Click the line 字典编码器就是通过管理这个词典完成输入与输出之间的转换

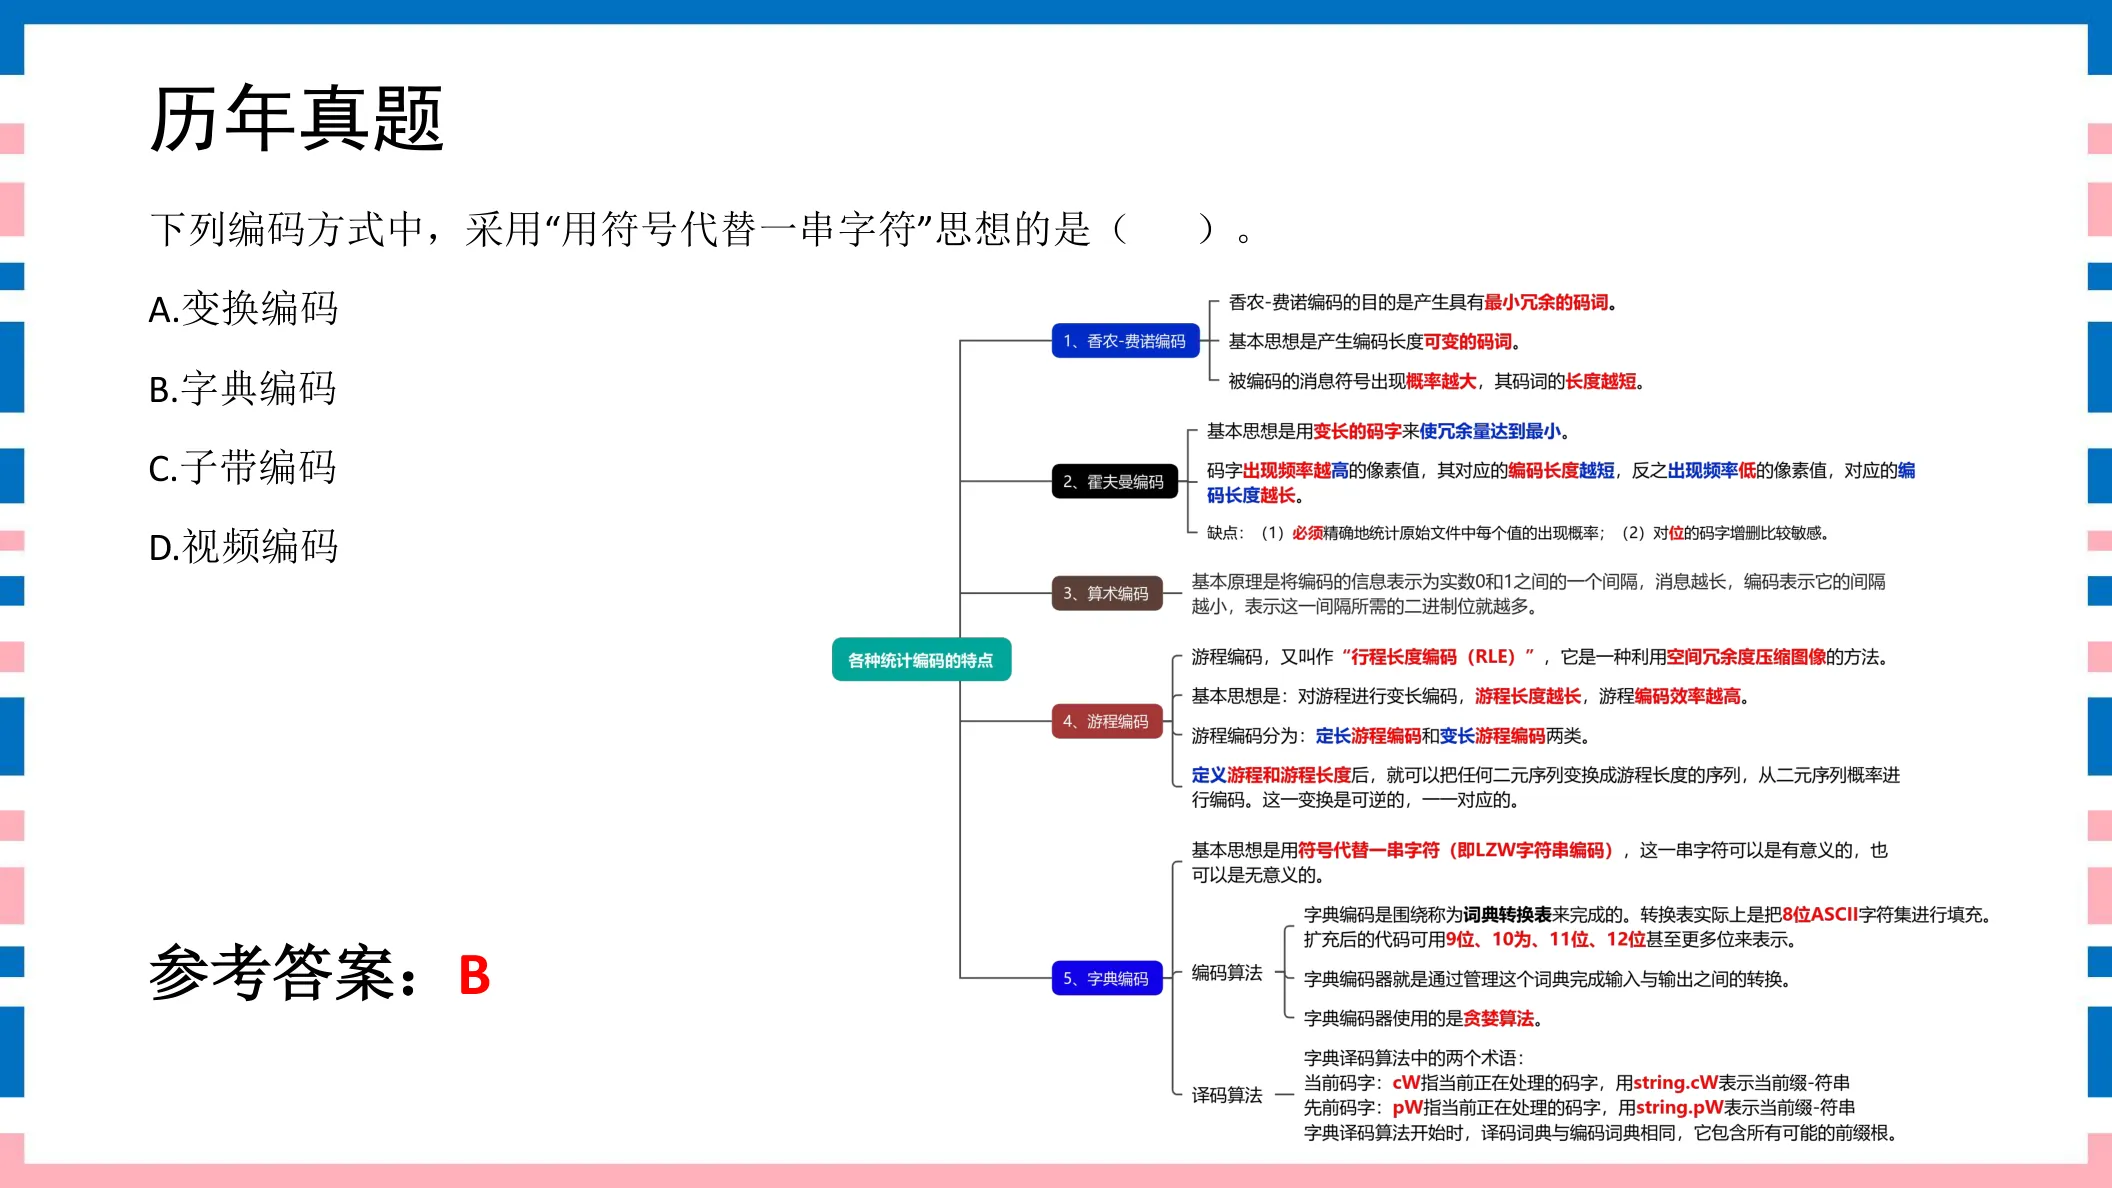1548,980
